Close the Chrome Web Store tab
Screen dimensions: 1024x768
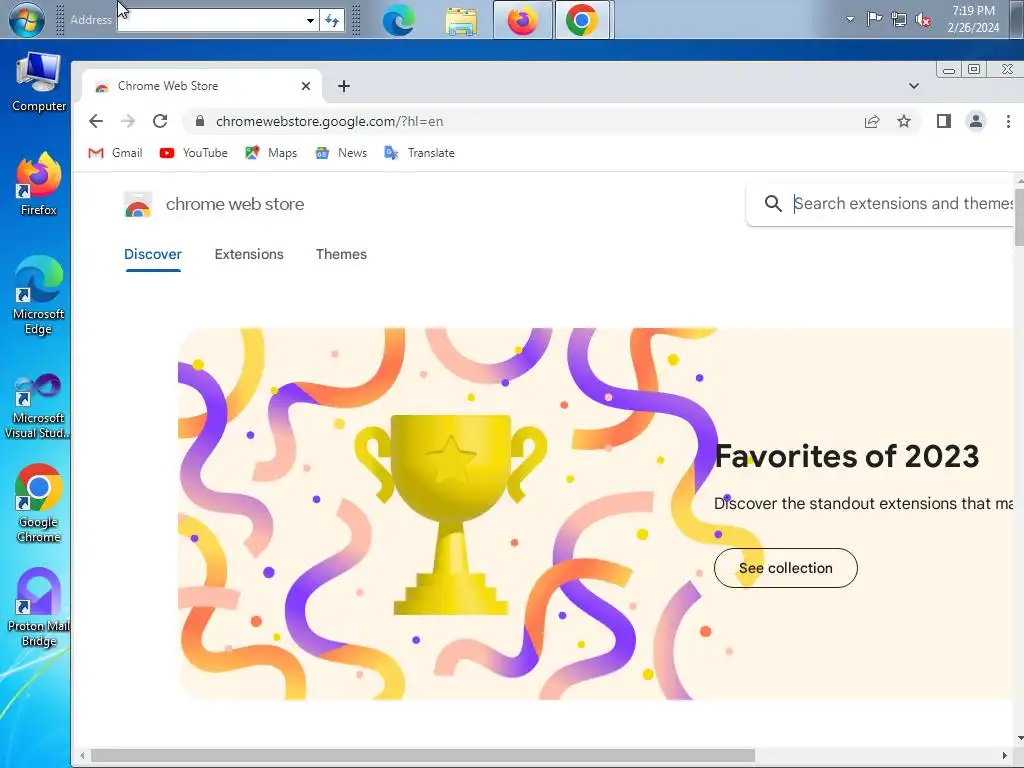coord(306,86)
